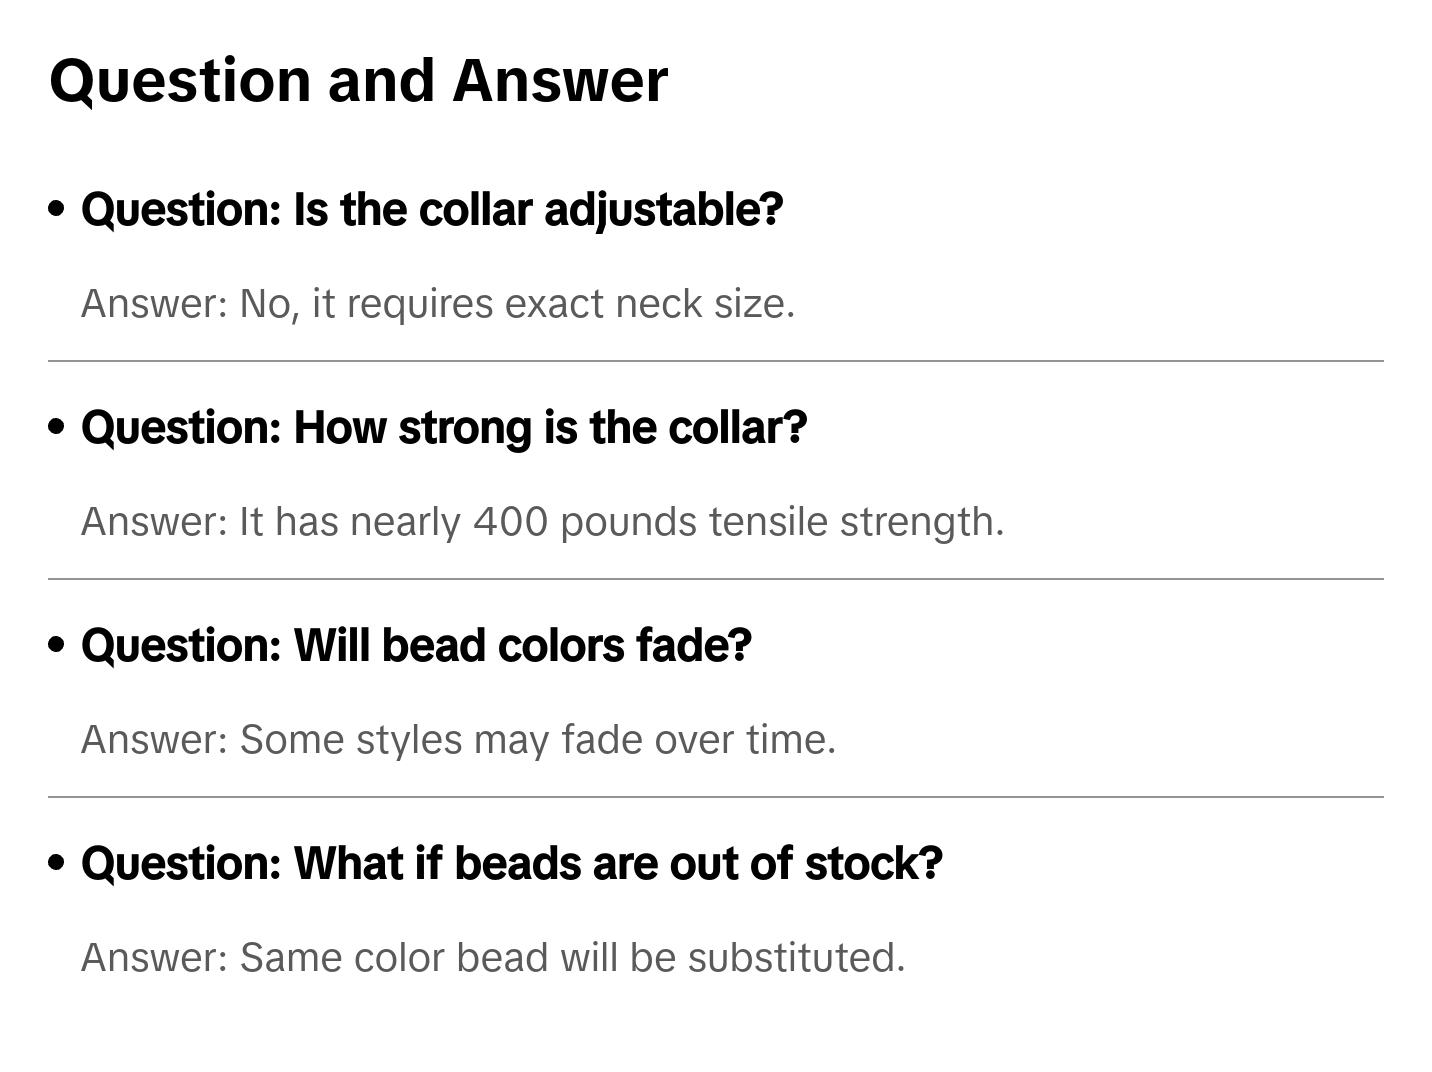Click the answer mentioning 400 pounds tensile strength
Screen dimensions: 1432x1072
point(542,522)
